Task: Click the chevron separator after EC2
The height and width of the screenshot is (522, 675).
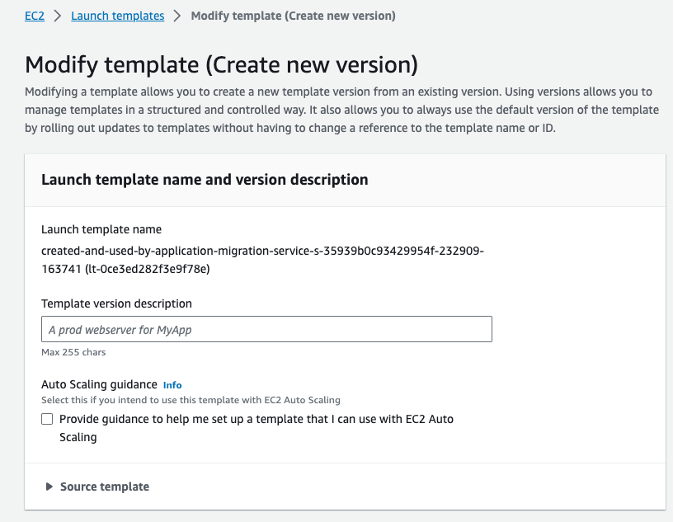Action: coord(58,16)
